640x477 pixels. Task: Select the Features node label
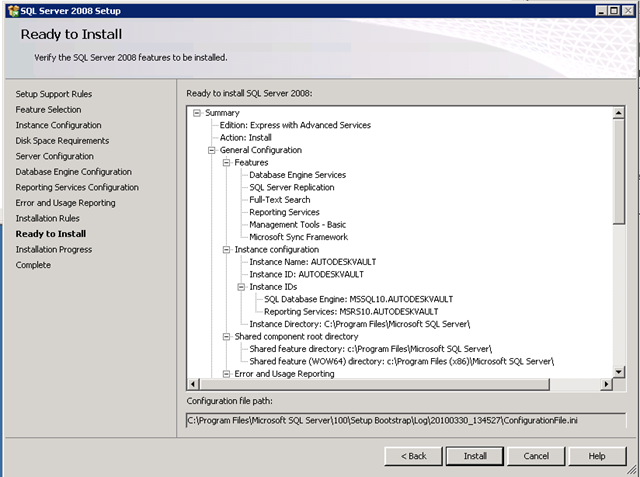251,162
